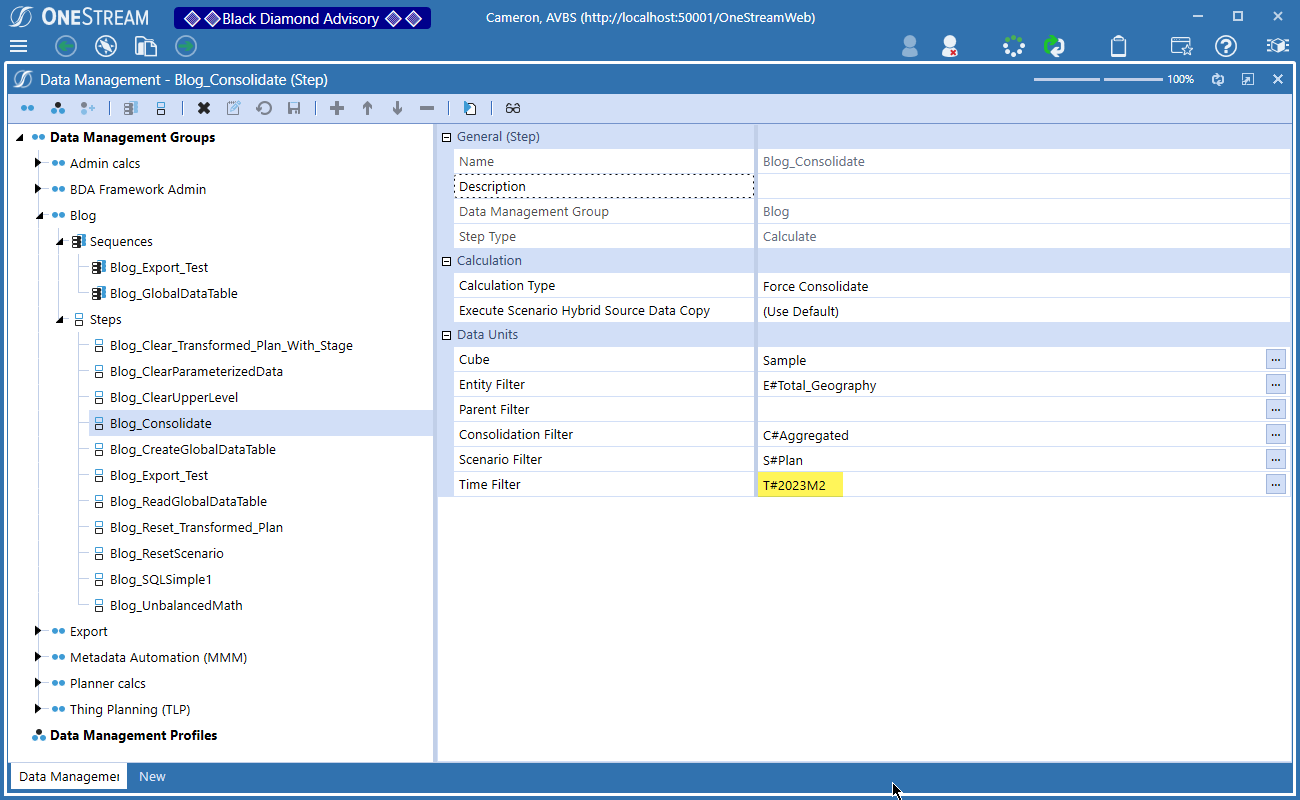Click the Create Sequence toolbar icon
The width and height of the screenshot is (1300, 800).
click(131, 108)
